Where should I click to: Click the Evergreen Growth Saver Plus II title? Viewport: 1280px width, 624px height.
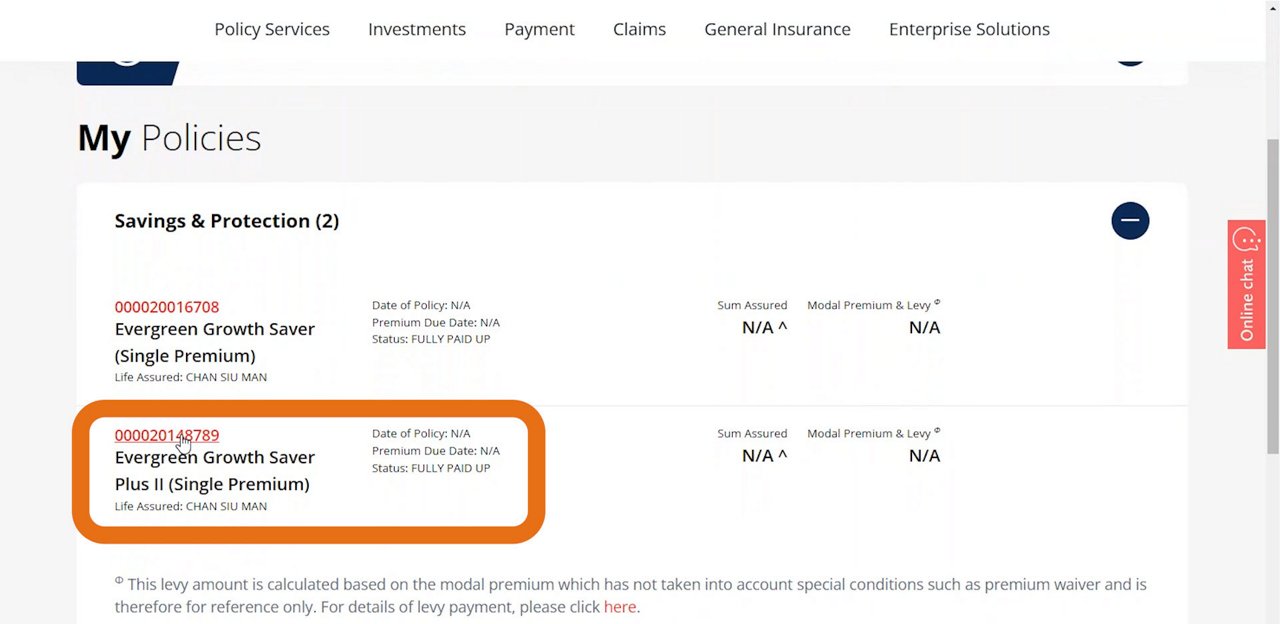coord(214,470)
